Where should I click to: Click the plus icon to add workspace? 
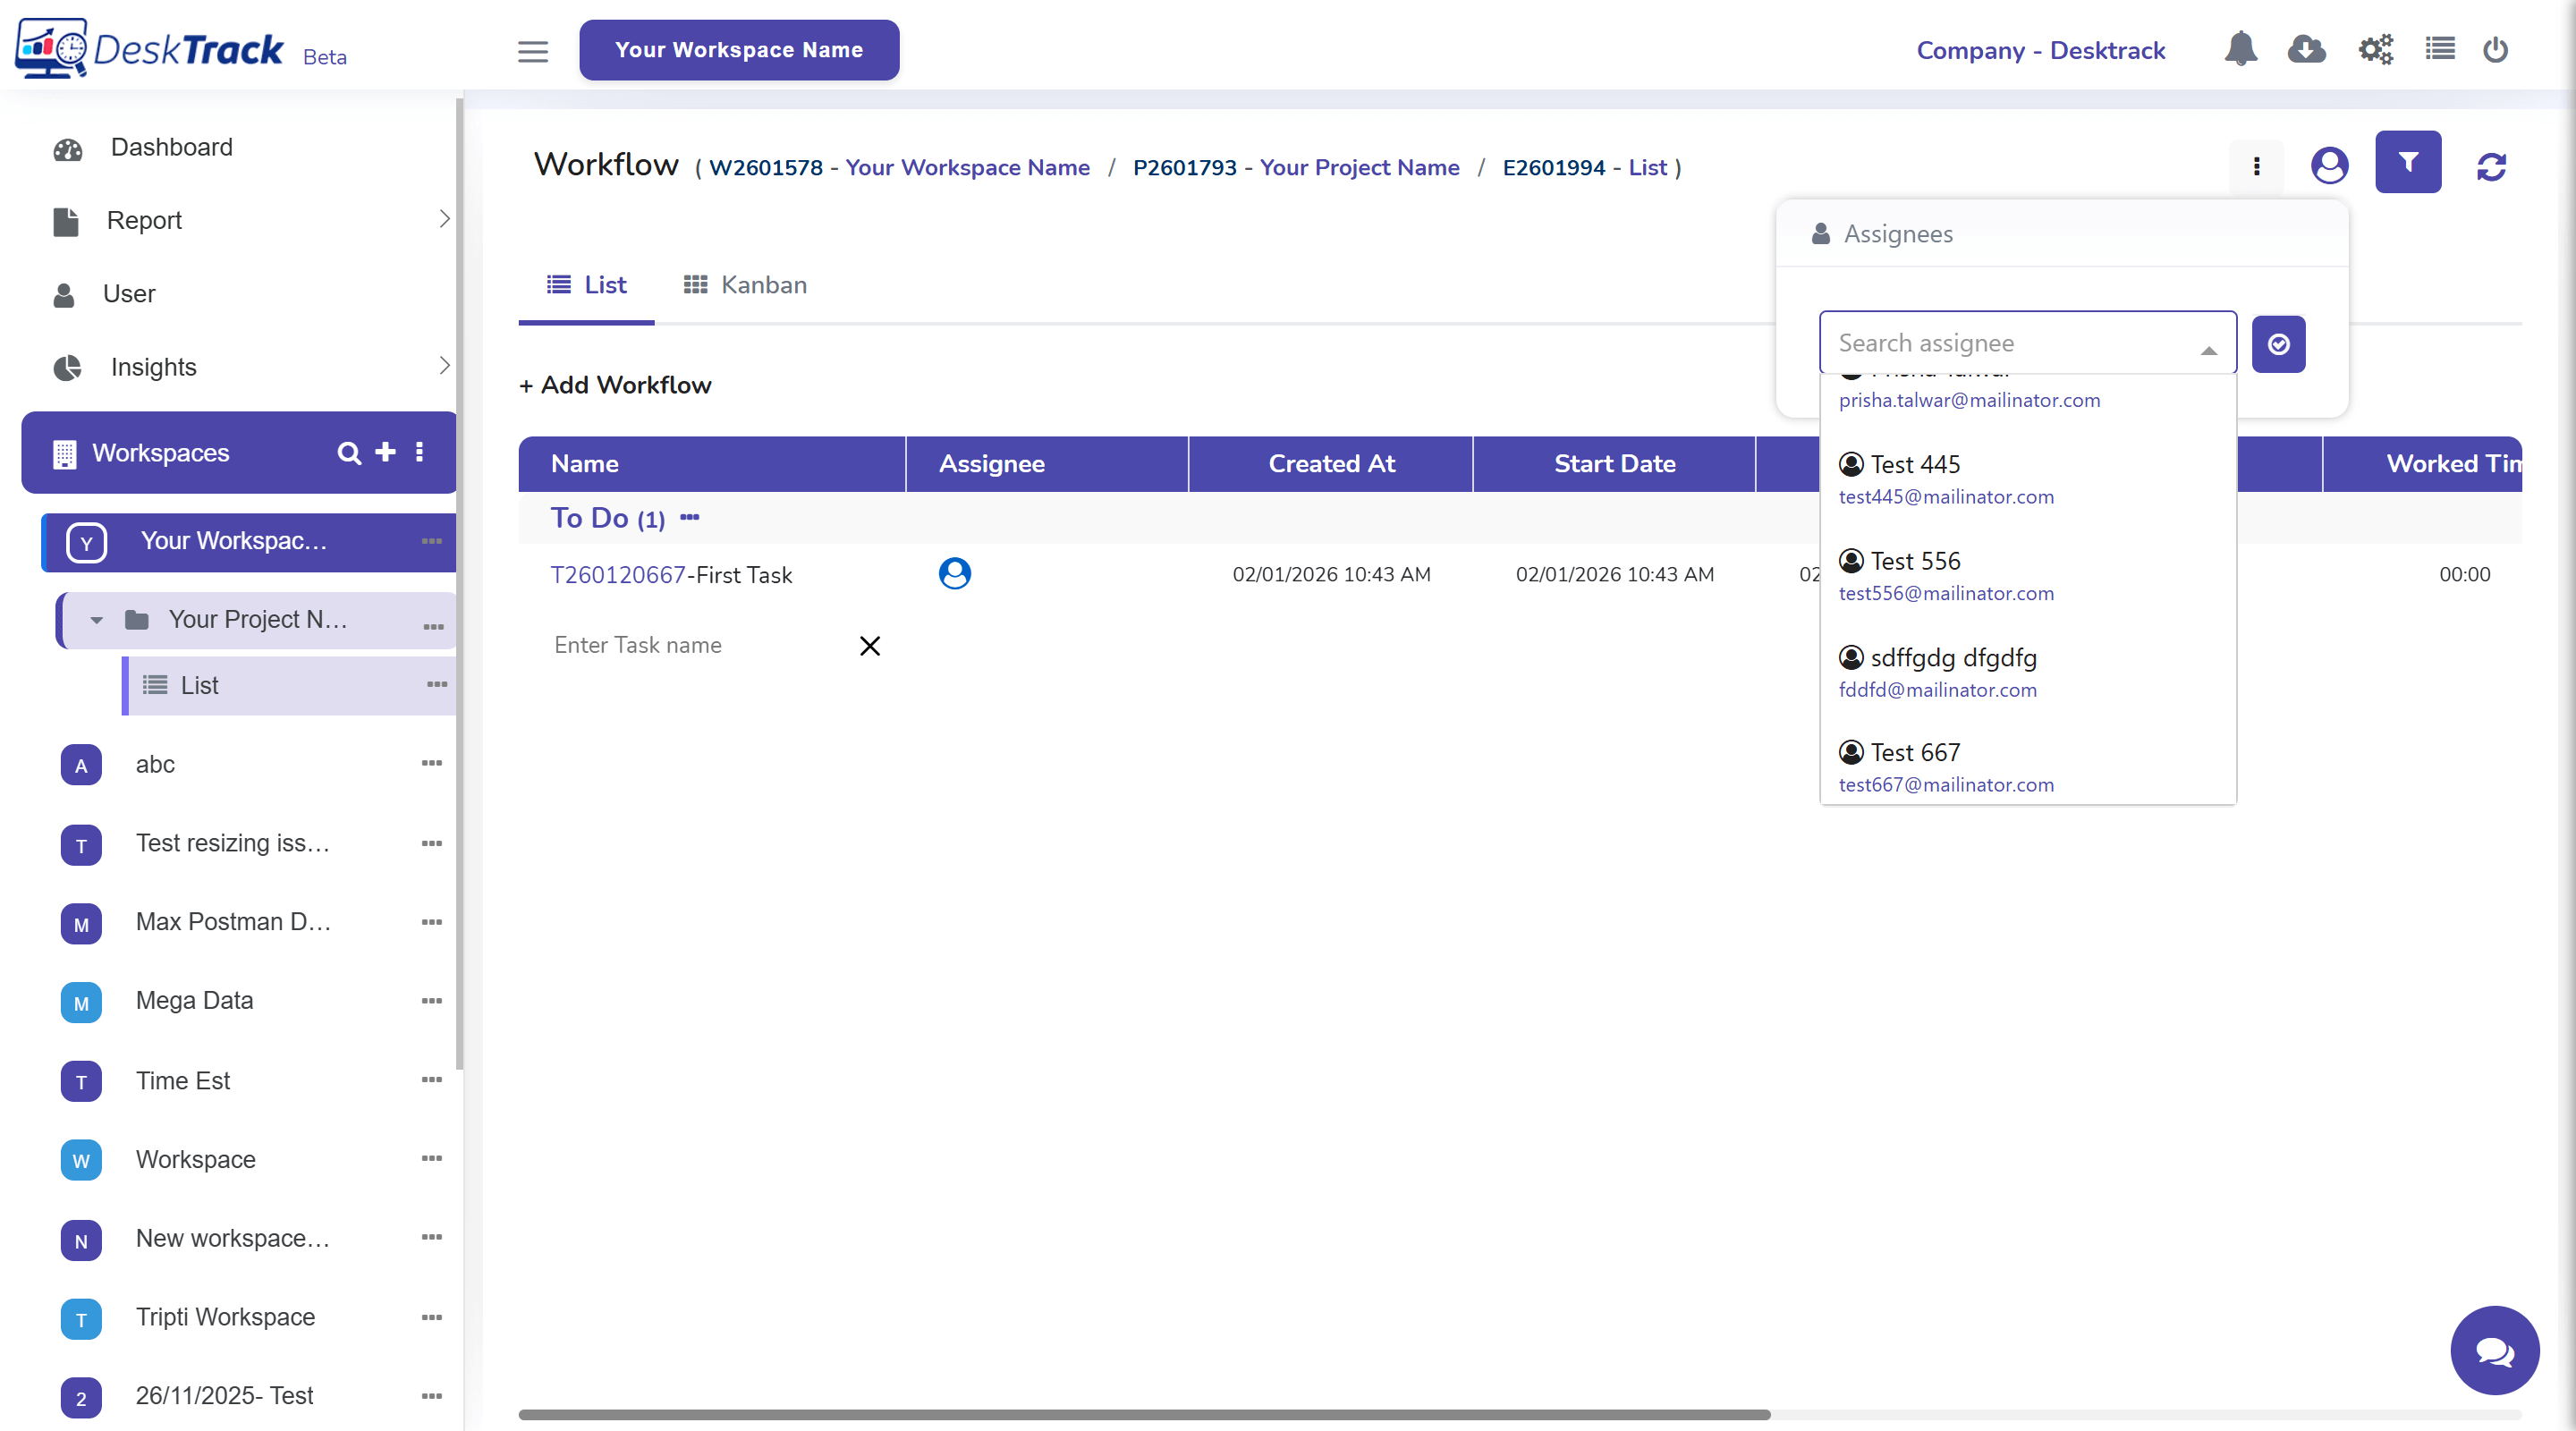coord(385,452)
